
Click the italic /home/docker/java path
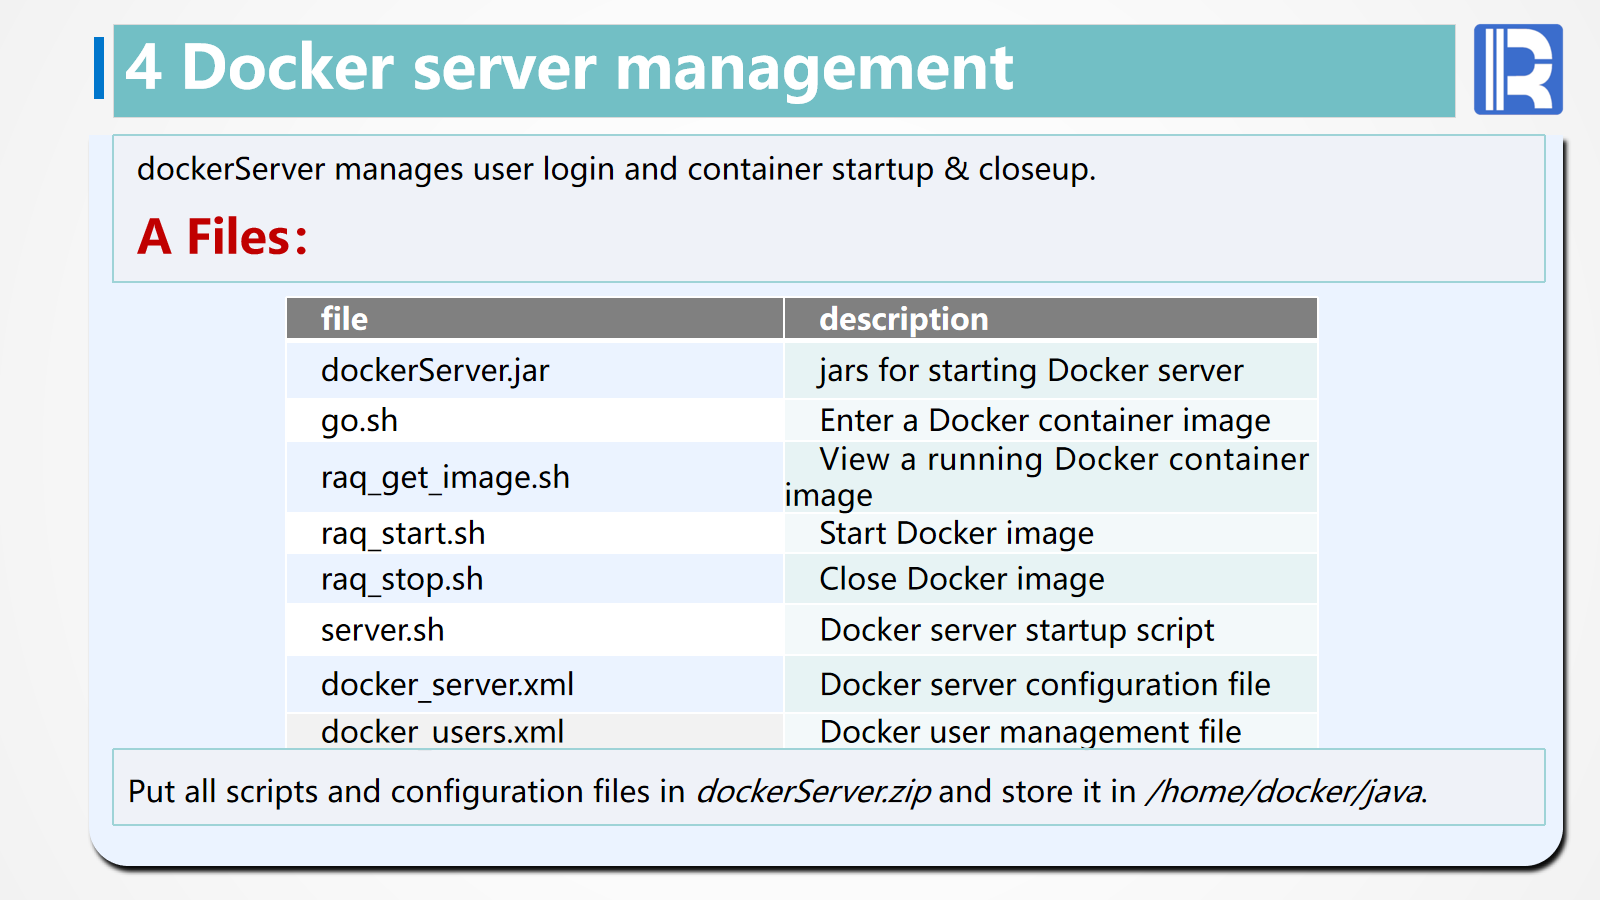click(1286, 792)
